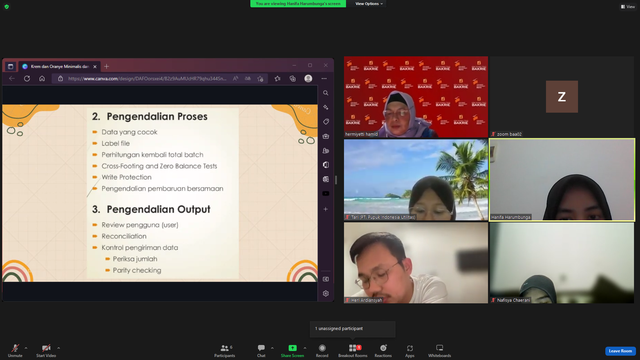Go back in the browser

(x=12, y=78)
